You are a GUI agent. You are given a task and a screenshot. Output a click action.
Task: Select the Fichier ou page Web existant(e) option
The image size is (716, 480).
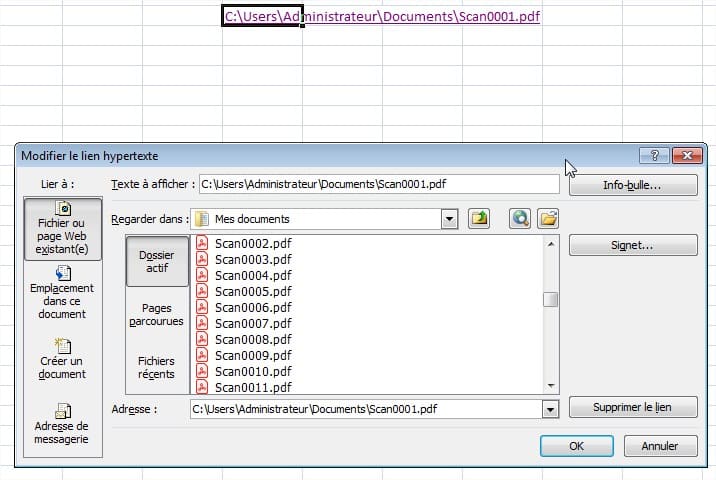coord(63,229)
